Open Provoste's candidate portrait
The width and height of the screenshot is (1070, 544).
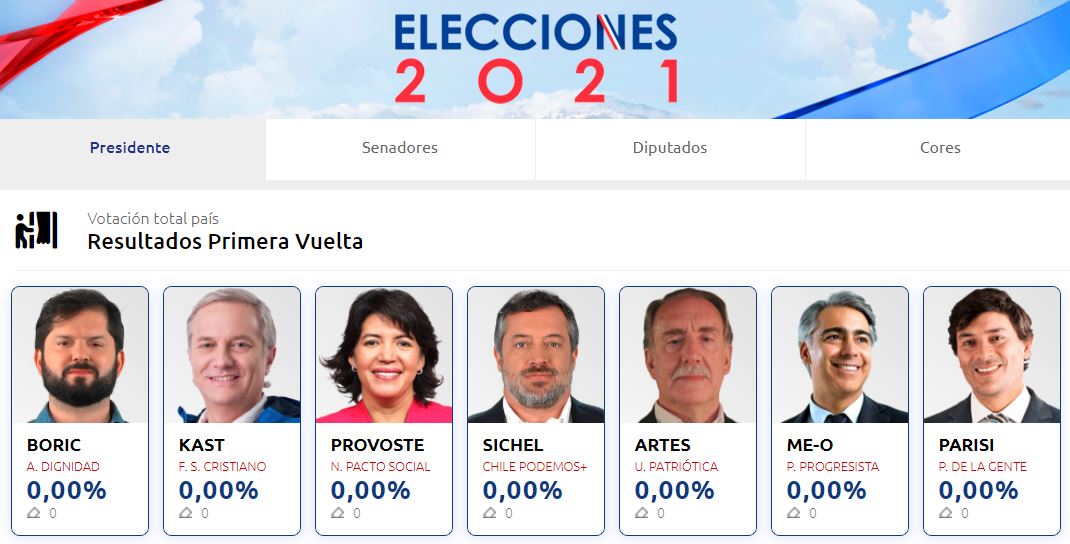(384, 356)
